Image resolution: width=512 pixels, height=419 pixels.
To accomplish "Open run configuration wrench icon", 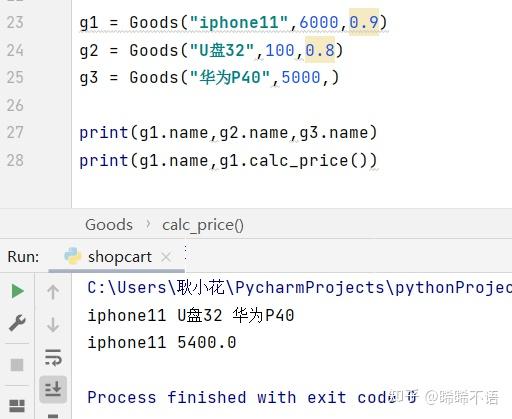I will (17, 323).
